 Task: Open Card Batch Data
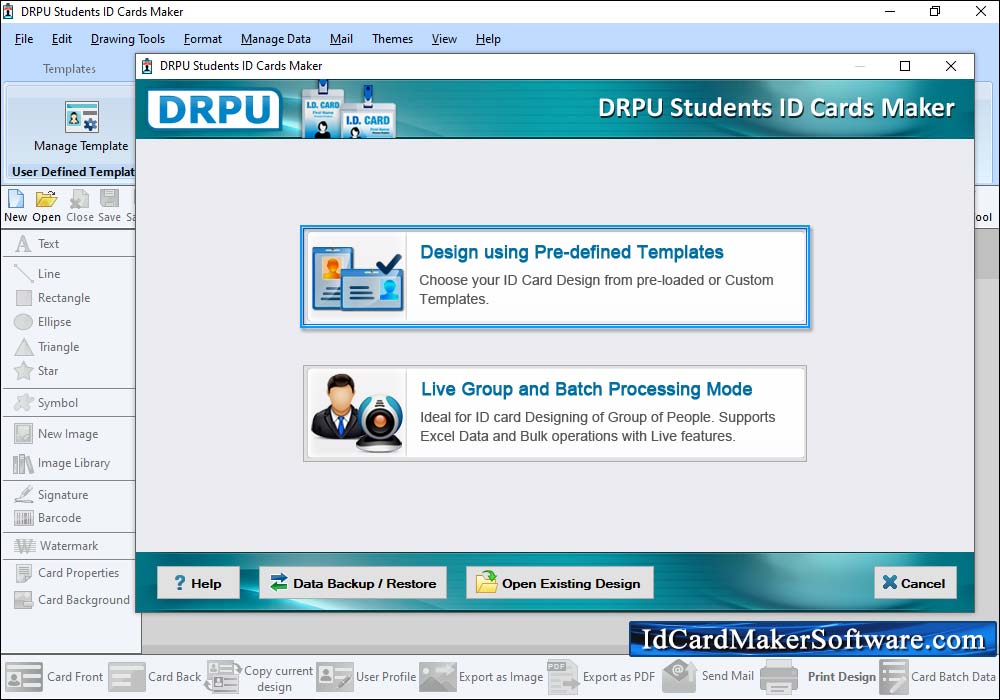click(x=938, y=676)
